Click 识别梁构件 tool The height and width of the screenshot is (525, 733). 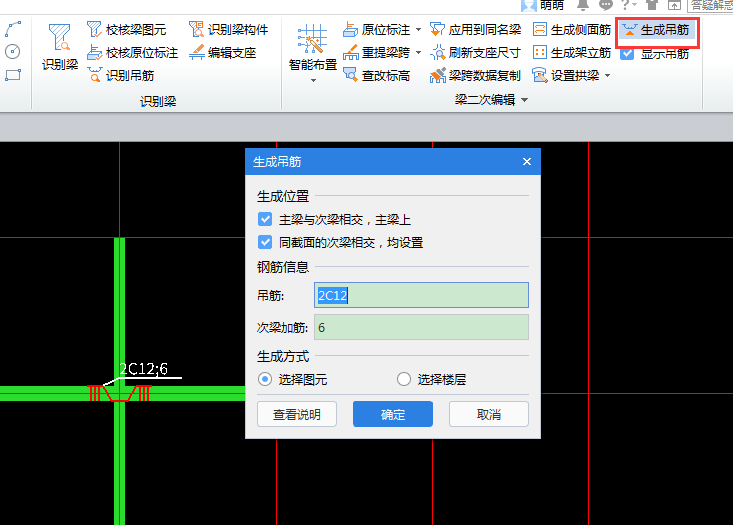(x=228, y=29)
